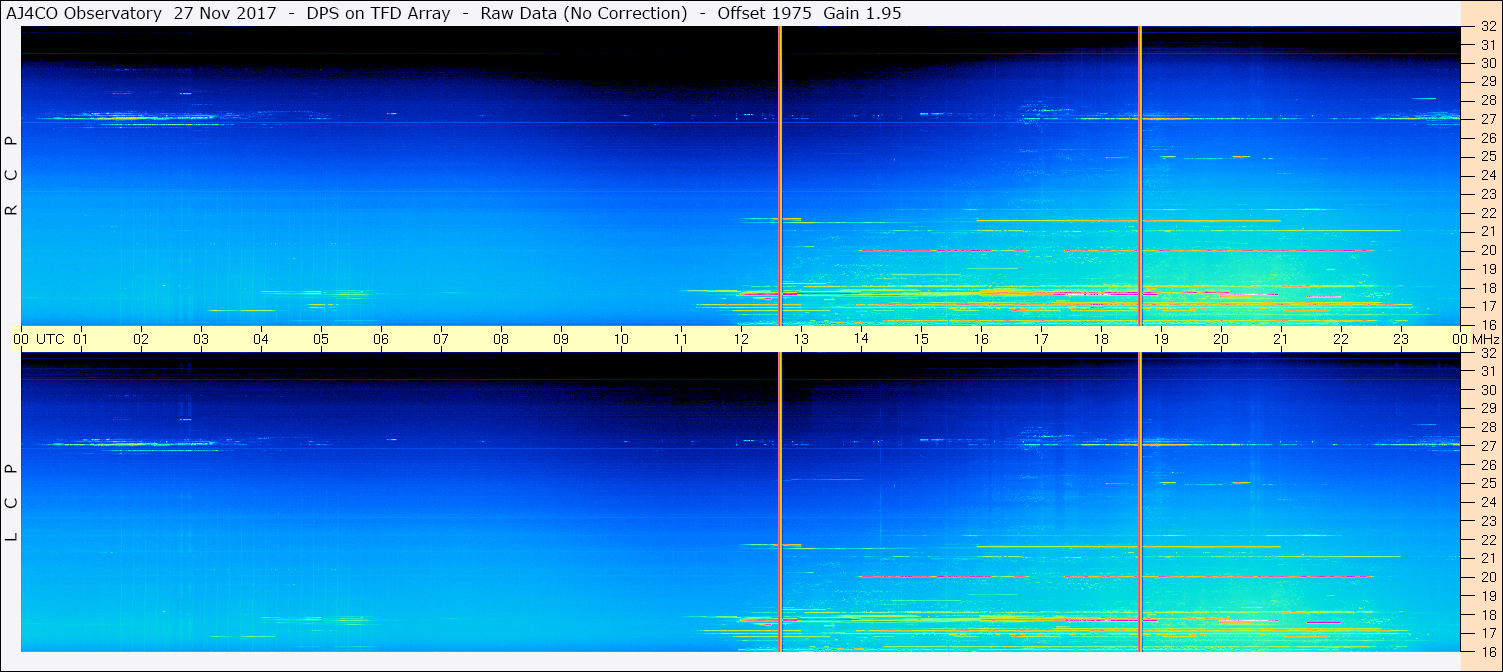The width and height of the screenshot is (1503, 672).
Task: Click the "00" hour label beside "UTC"
Action: point(21,339)
